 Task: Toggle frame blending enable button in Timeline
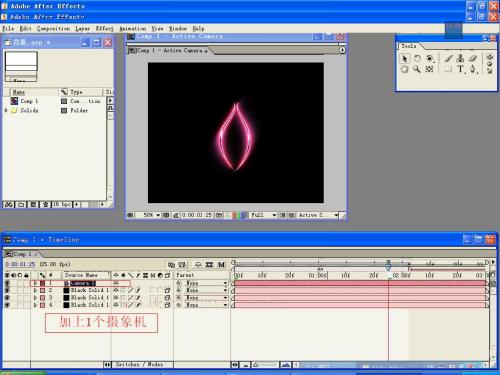(x=209, y=265)
